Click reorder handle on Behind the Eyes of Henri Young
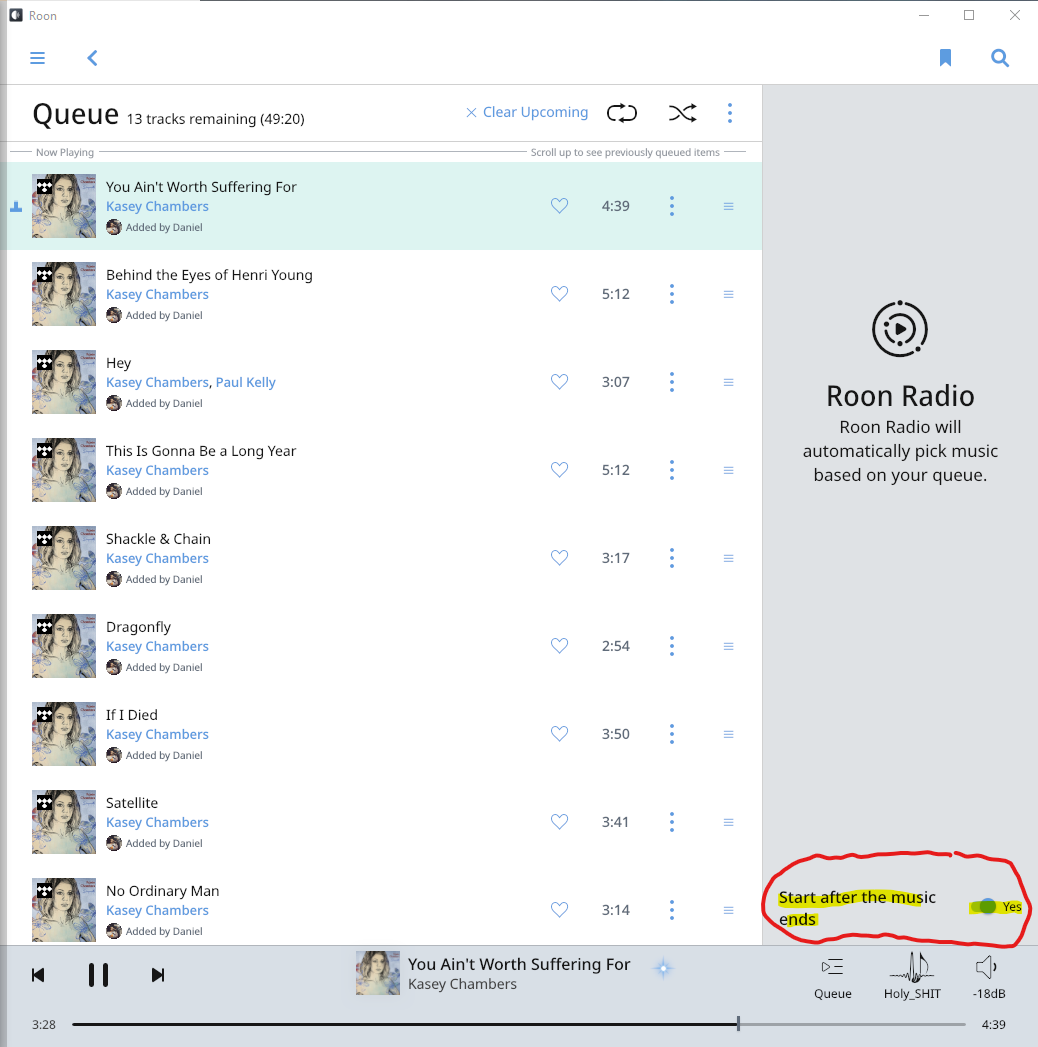1038x1047 pixels. tap(729, 294)
